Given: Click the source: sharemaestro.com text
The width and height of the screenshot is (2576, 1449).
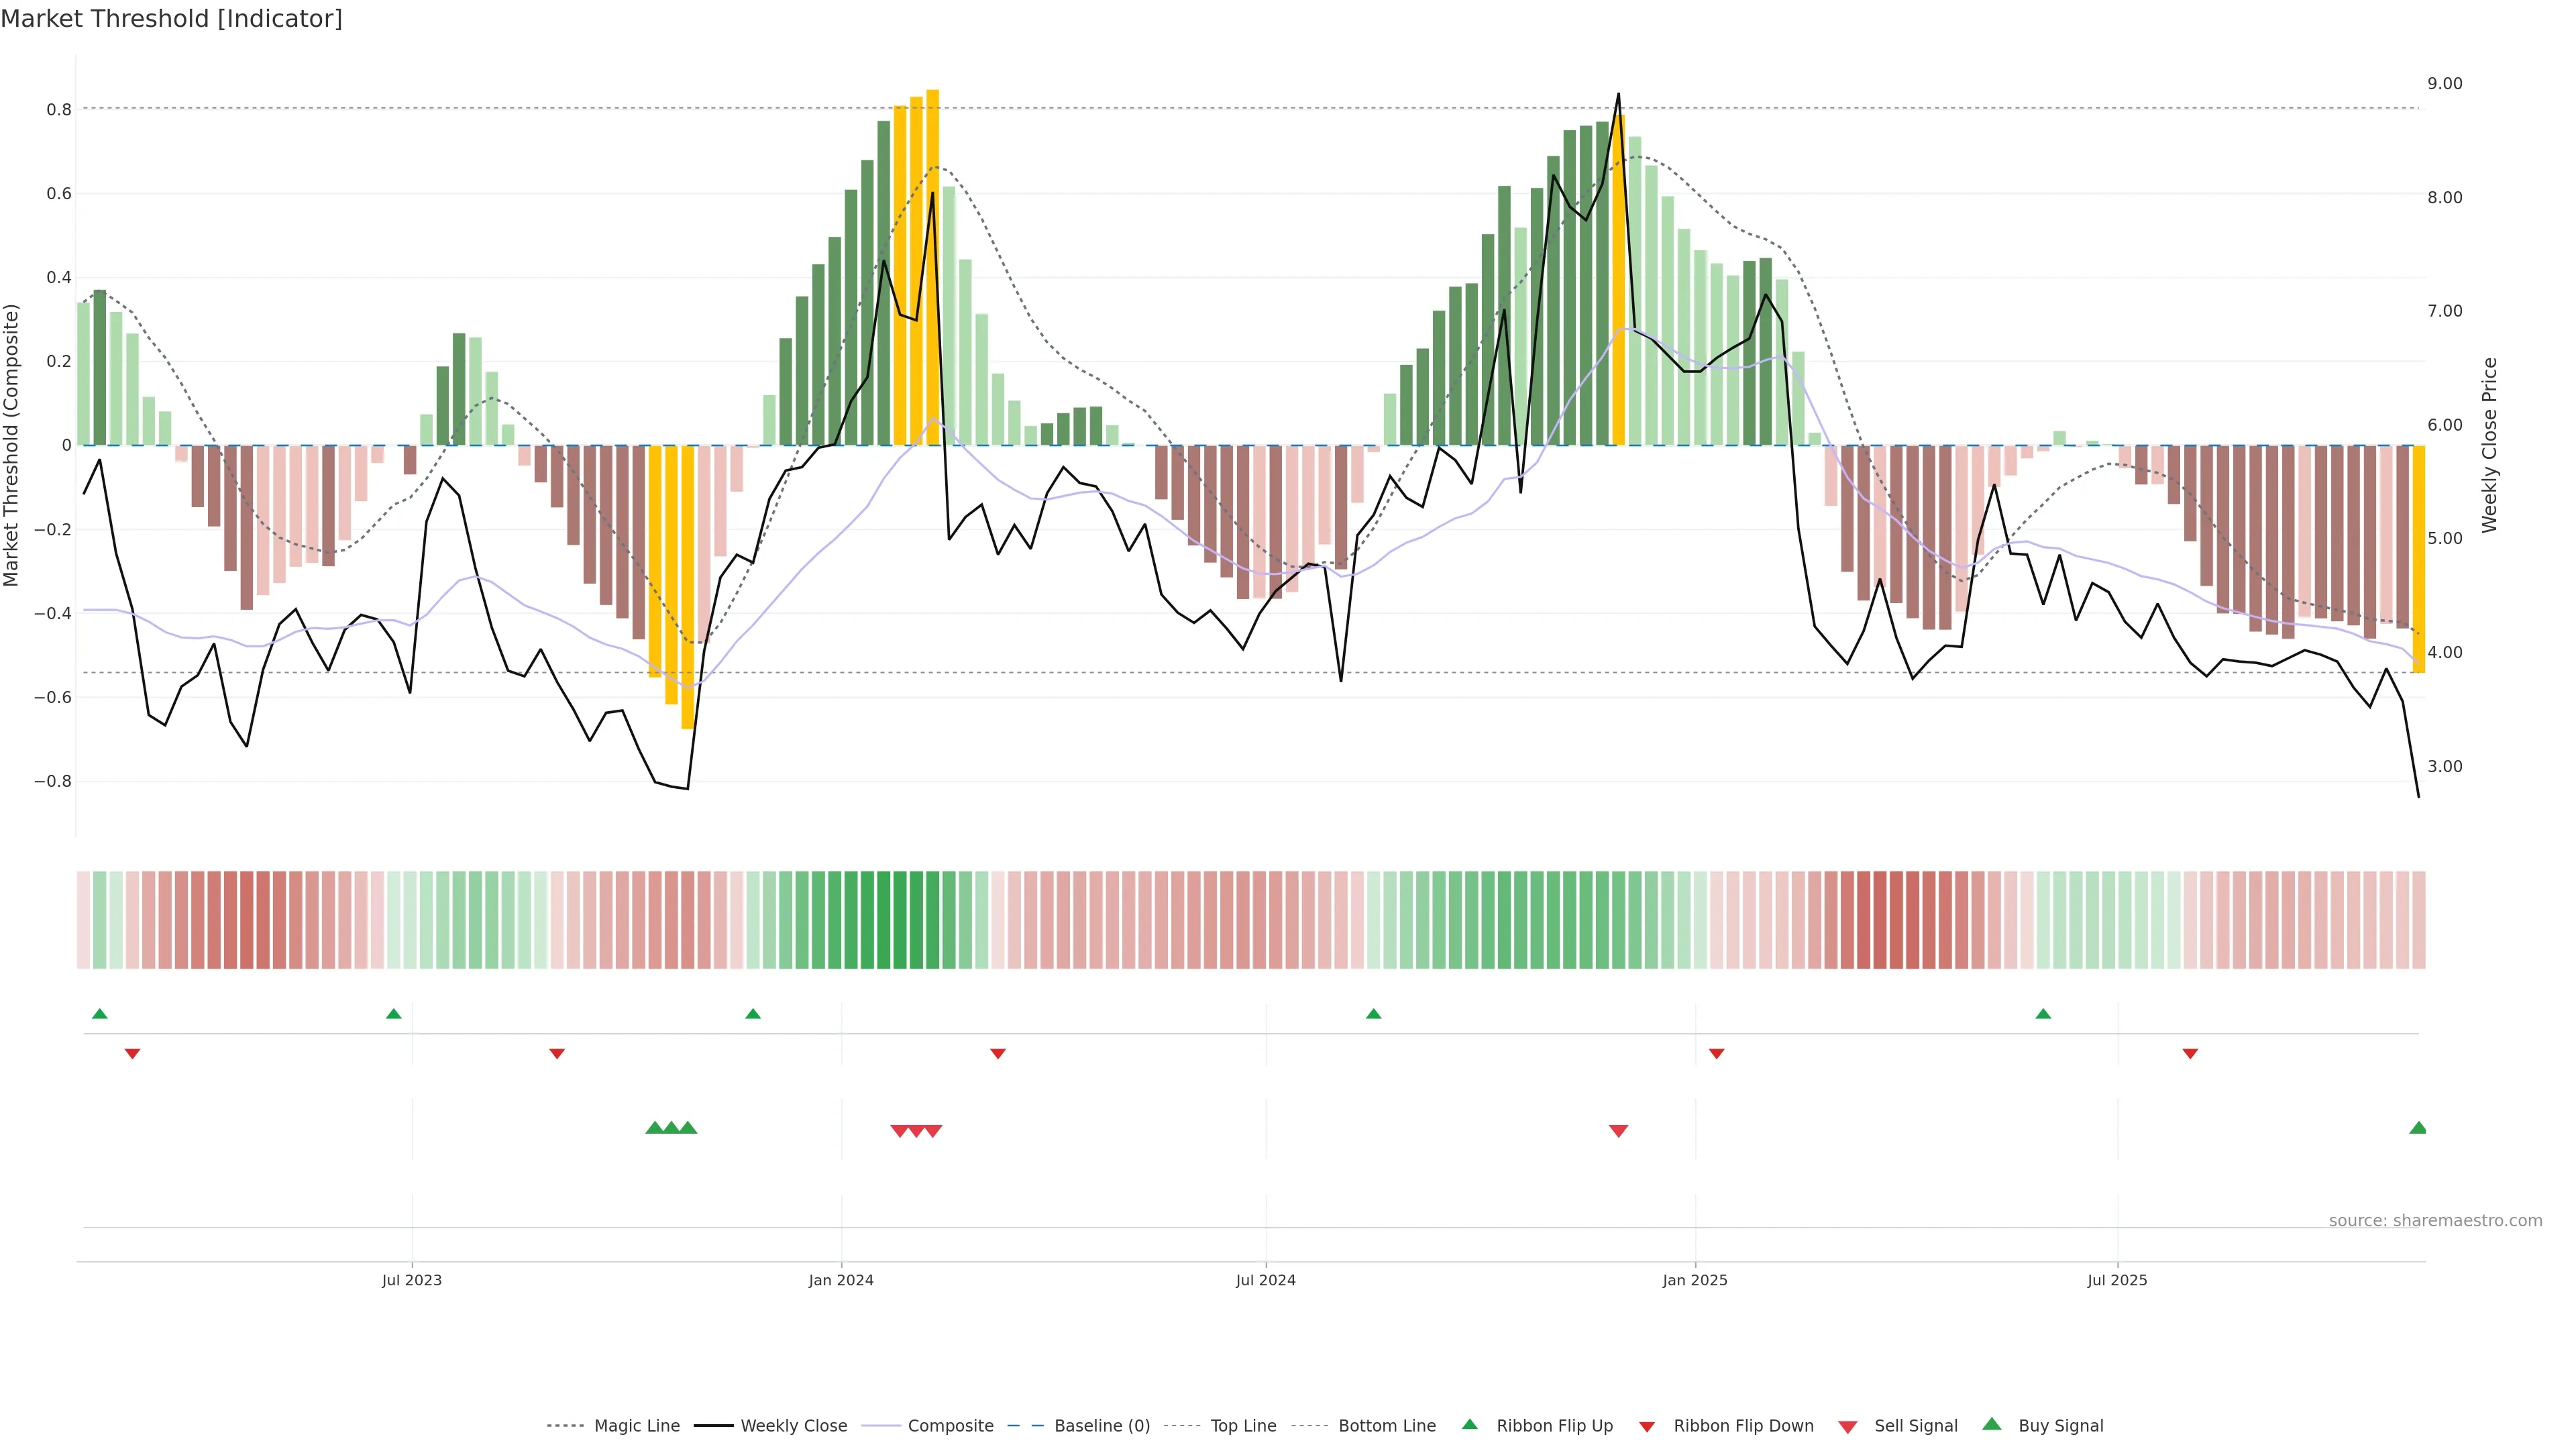Looking at the screenshot, I should tap(2435, 1220).
